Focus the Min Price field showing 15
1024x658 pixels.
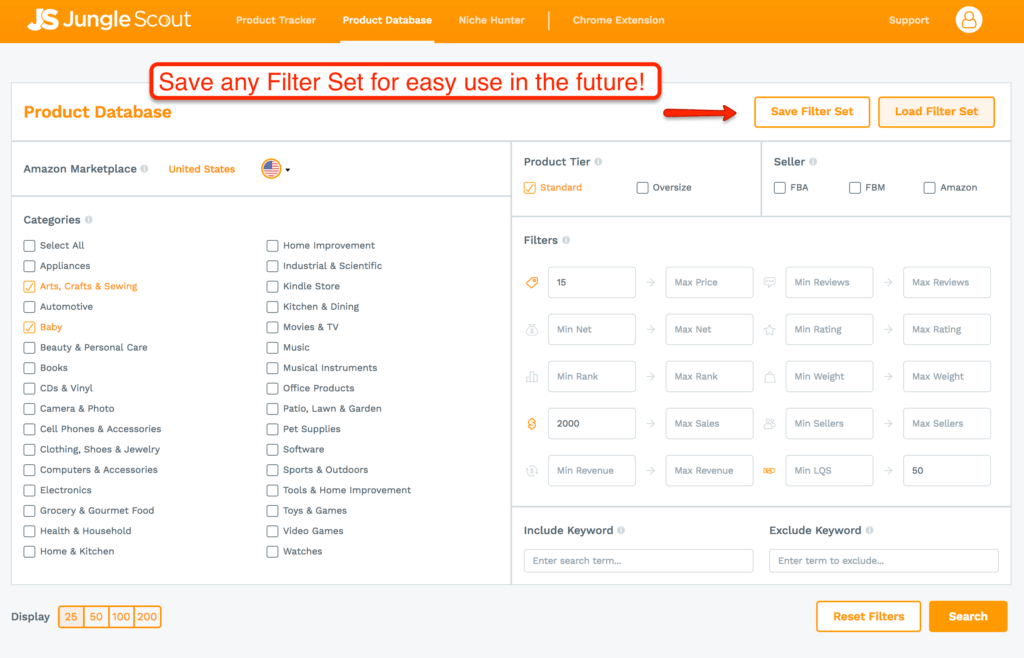tap(592, 283)
